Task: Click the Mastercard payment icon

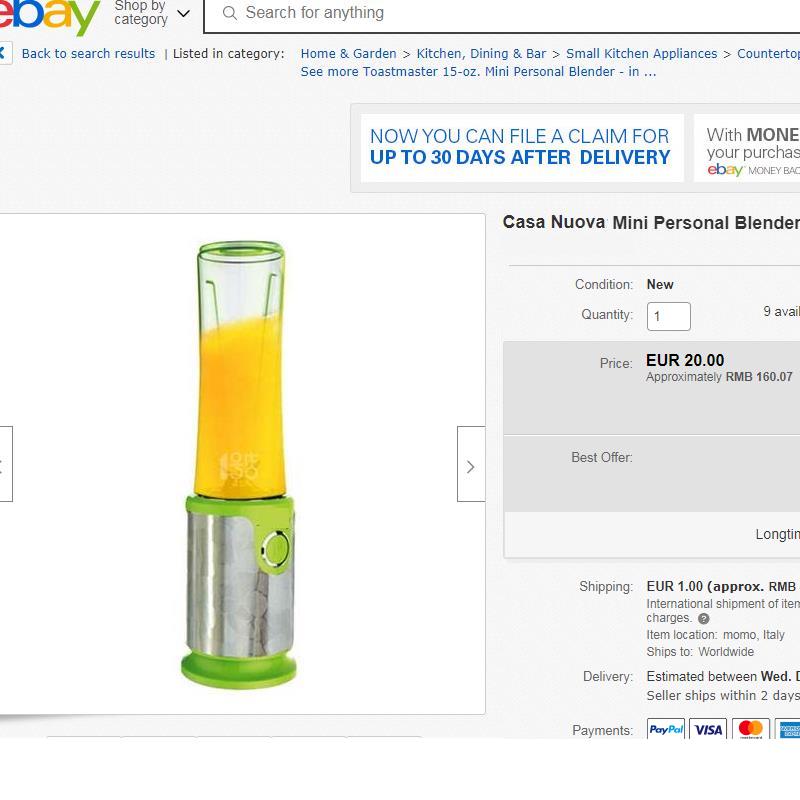Action: click(750, 729)
